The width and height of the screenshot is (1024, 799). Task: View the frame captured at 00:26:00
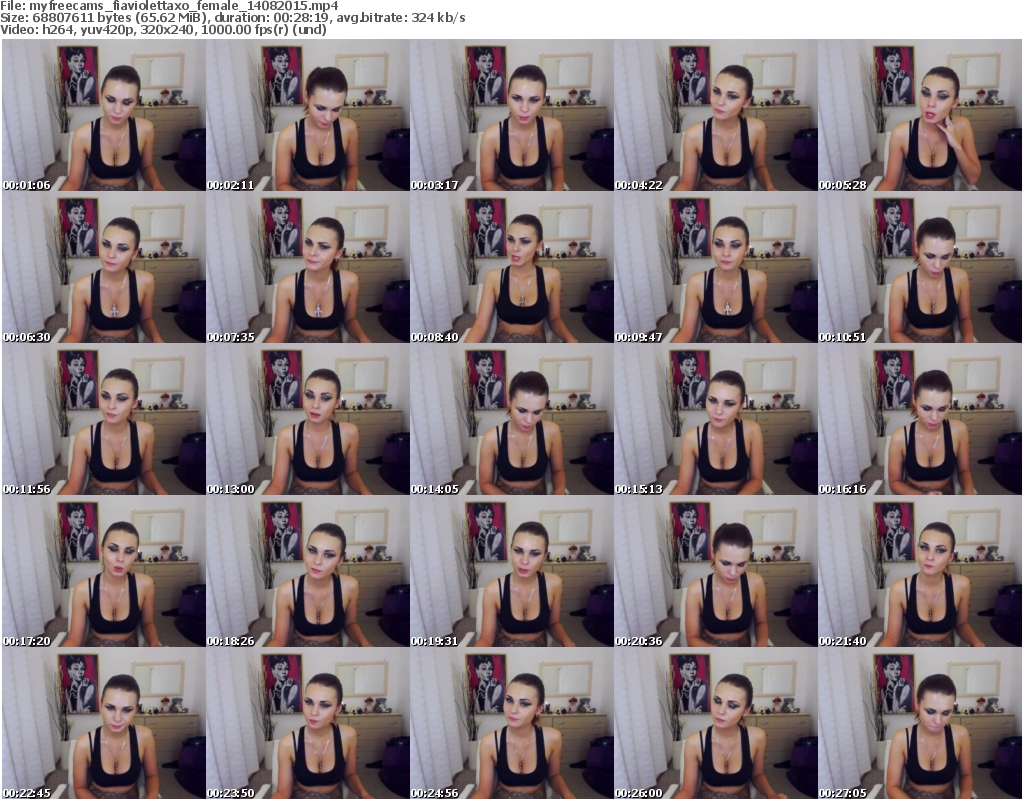coord(715,723)
